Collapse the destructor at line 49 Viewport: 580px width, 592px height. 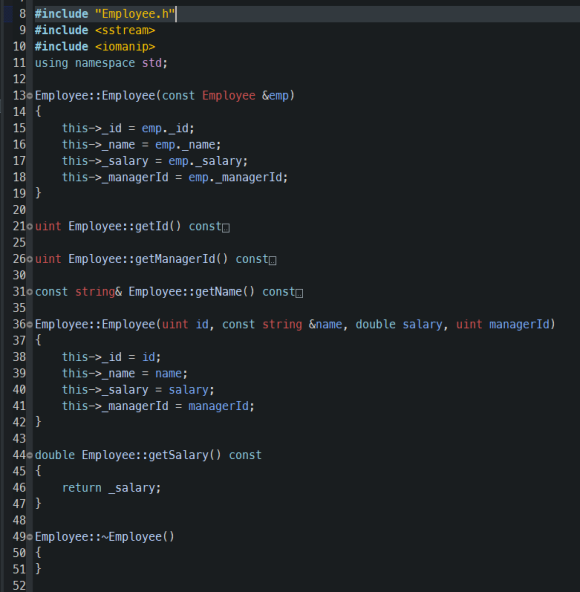30,537
